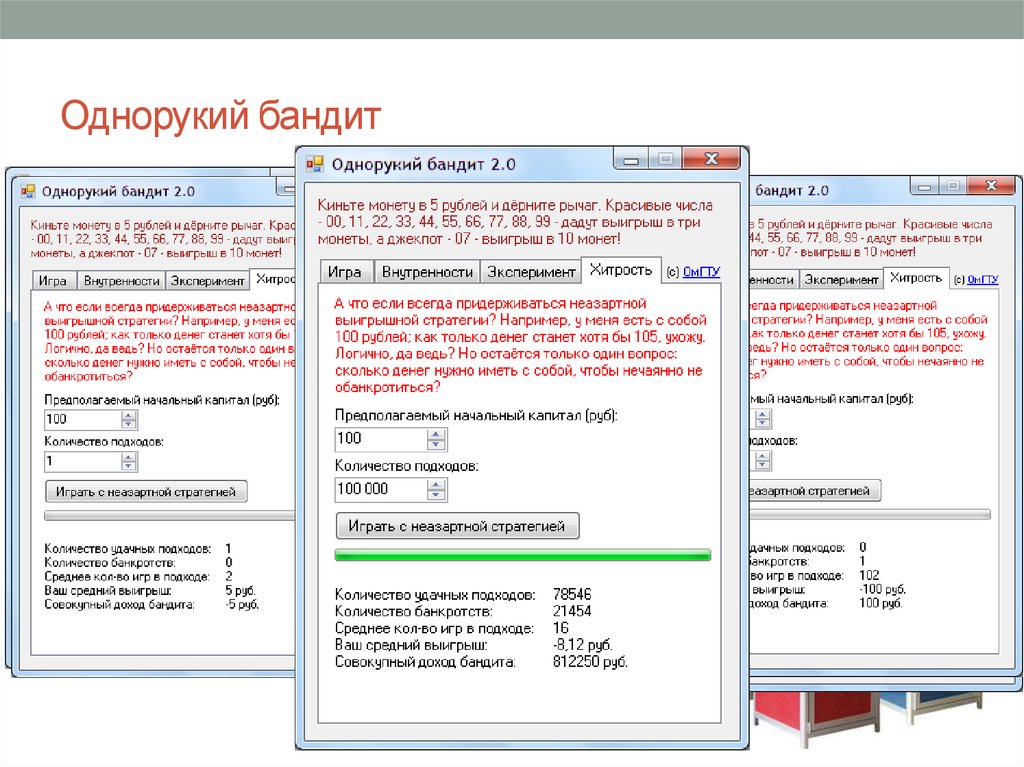Image resolution: width=1024 pixels, height=767 pixels.
Task: Click the app icon in the left background window
Action: click(28, 190)
